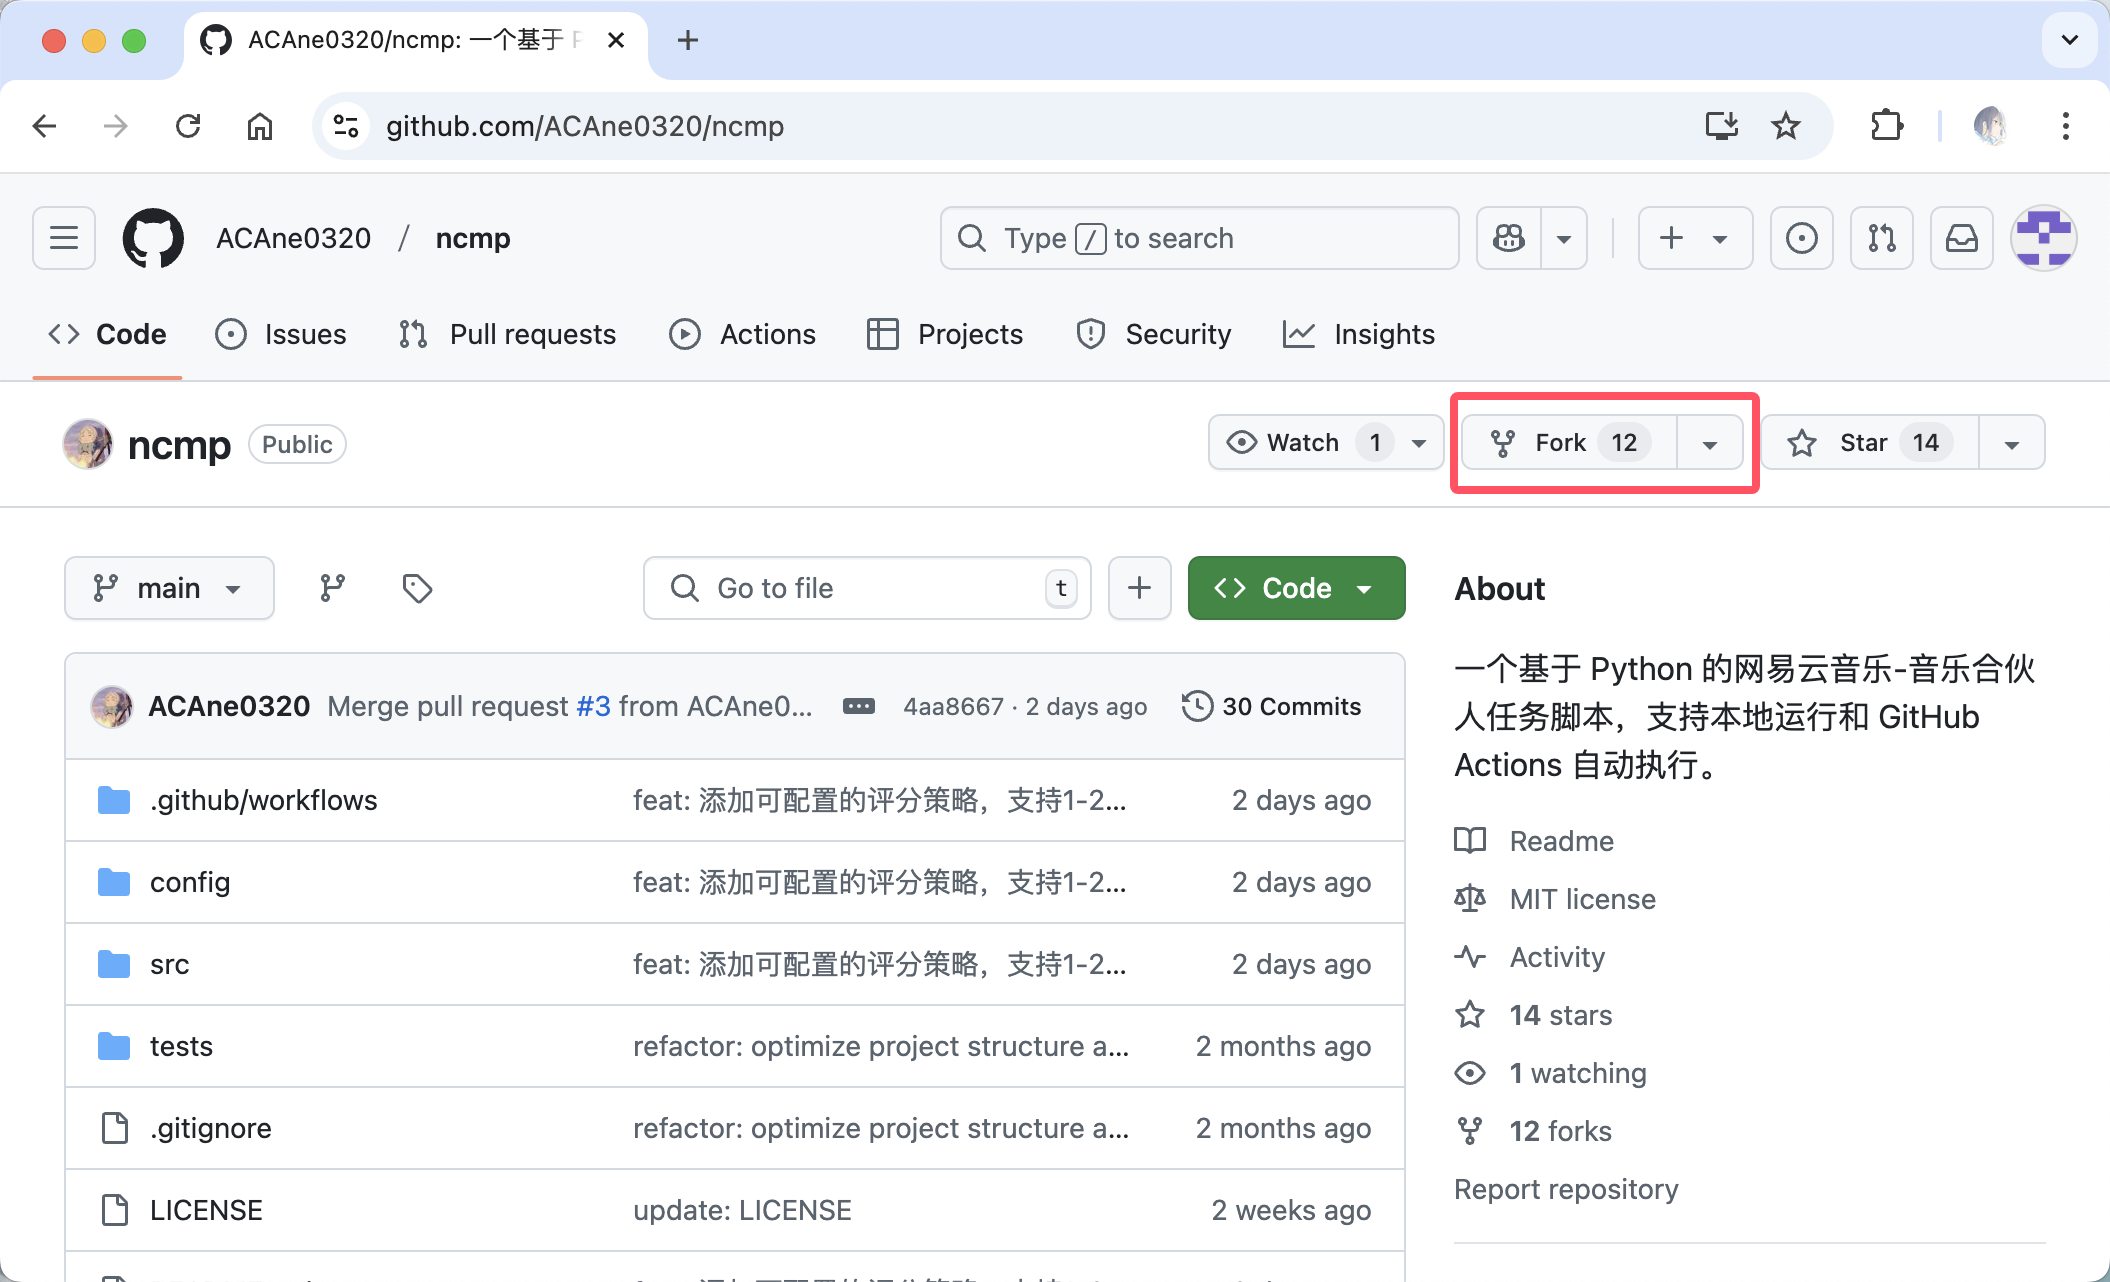Open the Security tab
Screen dimensions: 2110x1282
(x=1153, y=334)
